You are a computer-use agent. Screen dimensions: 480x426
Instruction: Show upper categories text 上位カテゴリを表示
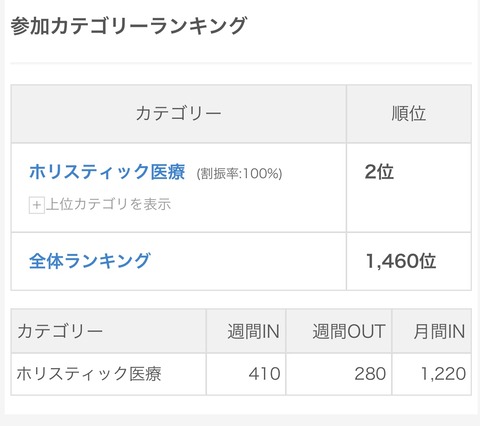pos(109,204)
